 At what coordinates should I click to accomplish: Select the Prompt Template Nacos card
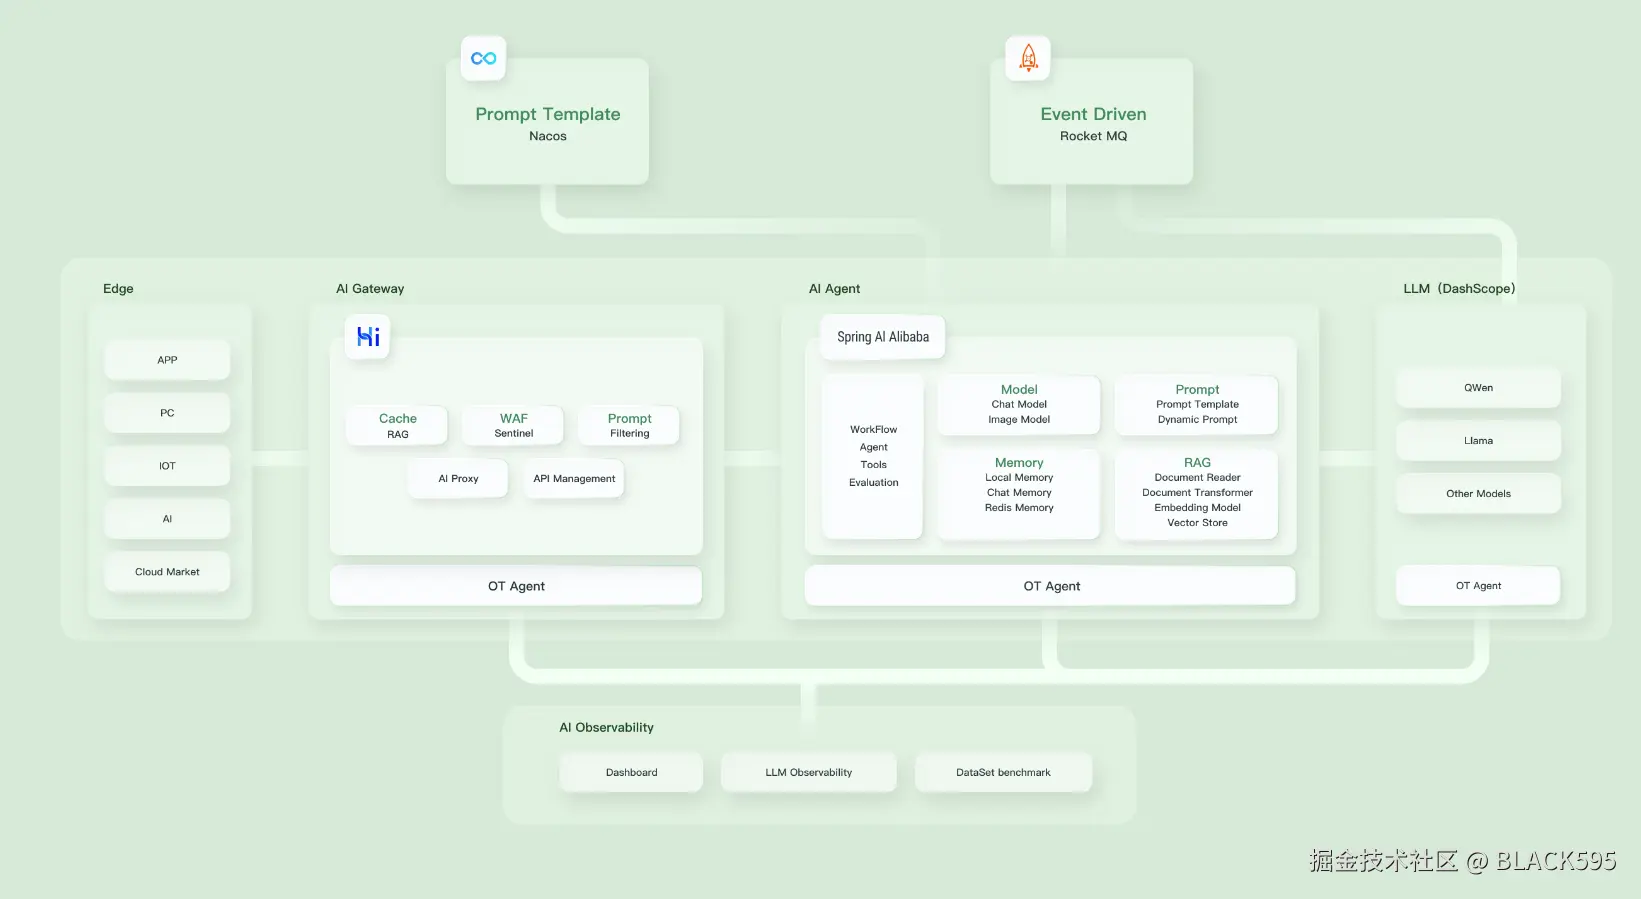[x=547, y=121]
